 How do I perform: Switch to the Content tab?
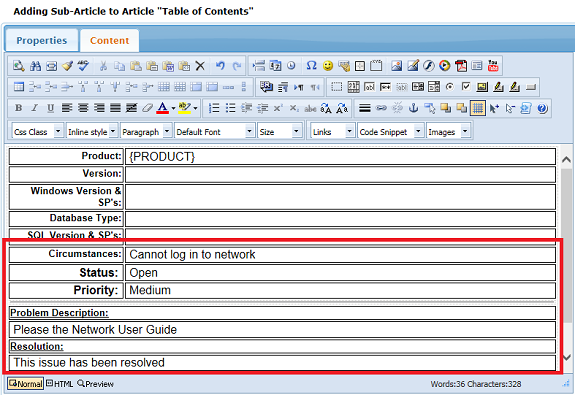(x=110, y=40)
